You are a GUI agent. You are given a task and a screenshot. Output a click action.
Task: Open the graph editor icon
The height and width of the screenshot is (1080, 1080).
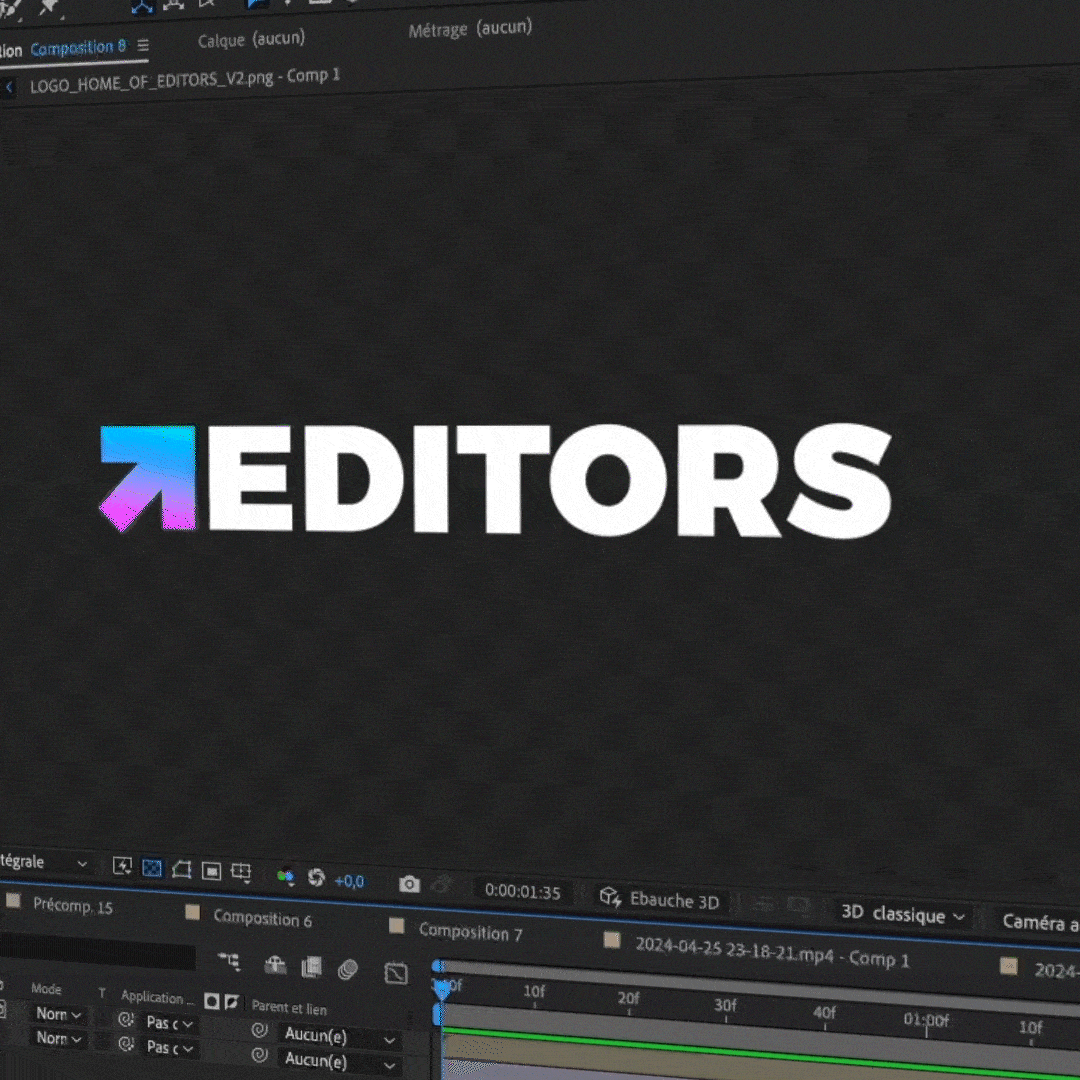(x=396, y=972)
